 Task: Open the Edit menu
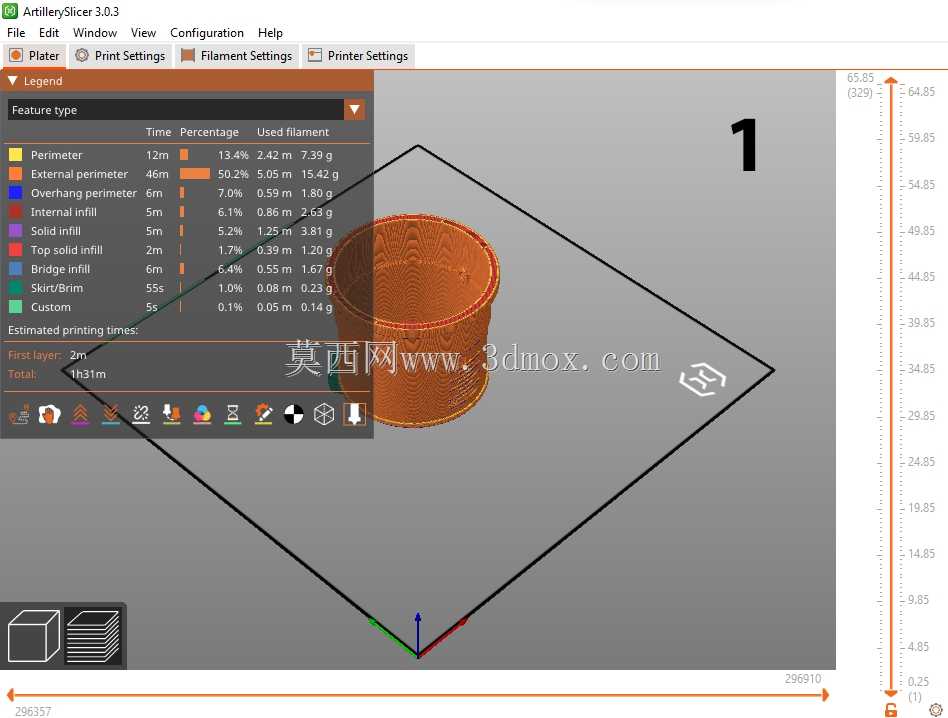coord(49,33)
